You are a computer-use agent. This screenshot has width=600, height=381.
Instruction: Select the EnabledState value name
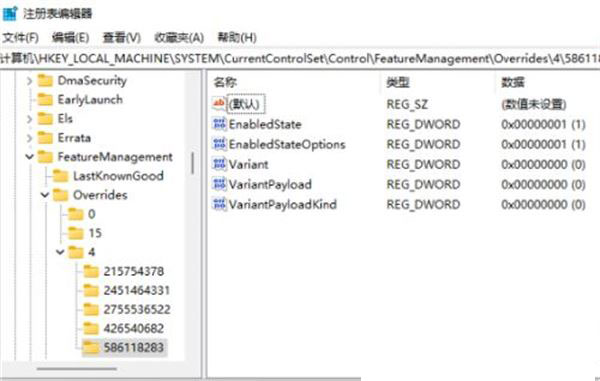click(x=265, y=124)
